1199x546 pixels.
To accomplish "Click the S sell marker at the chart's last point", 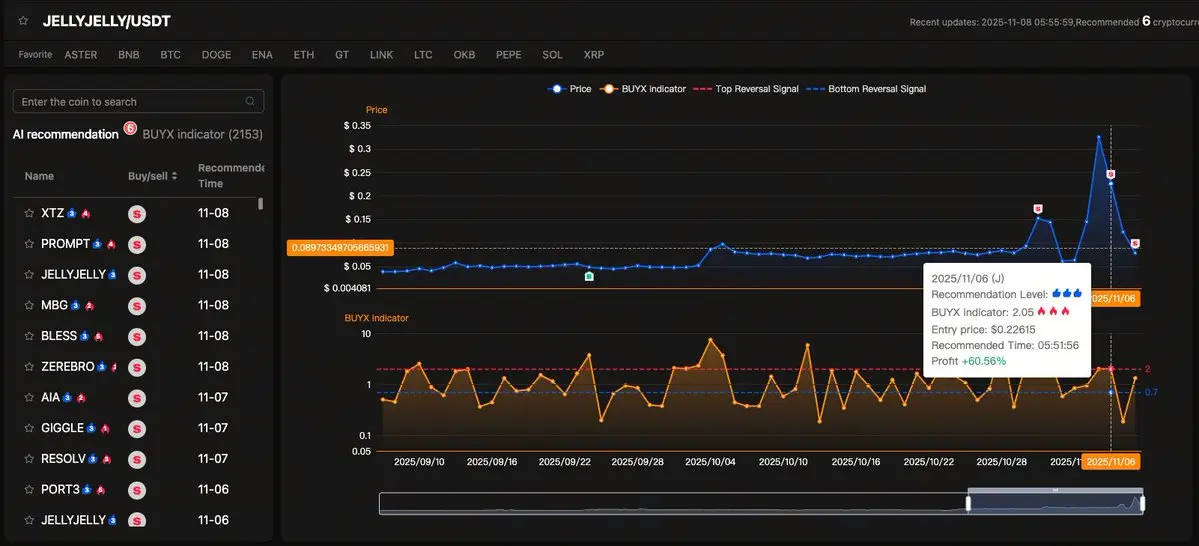I will coord(1136,243).
